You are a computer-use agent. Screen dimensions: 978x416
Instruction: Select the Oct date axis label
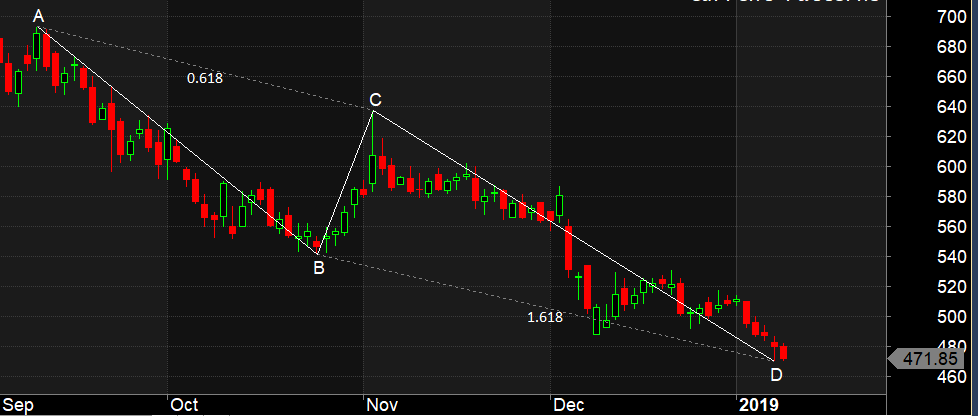(184, 405)
